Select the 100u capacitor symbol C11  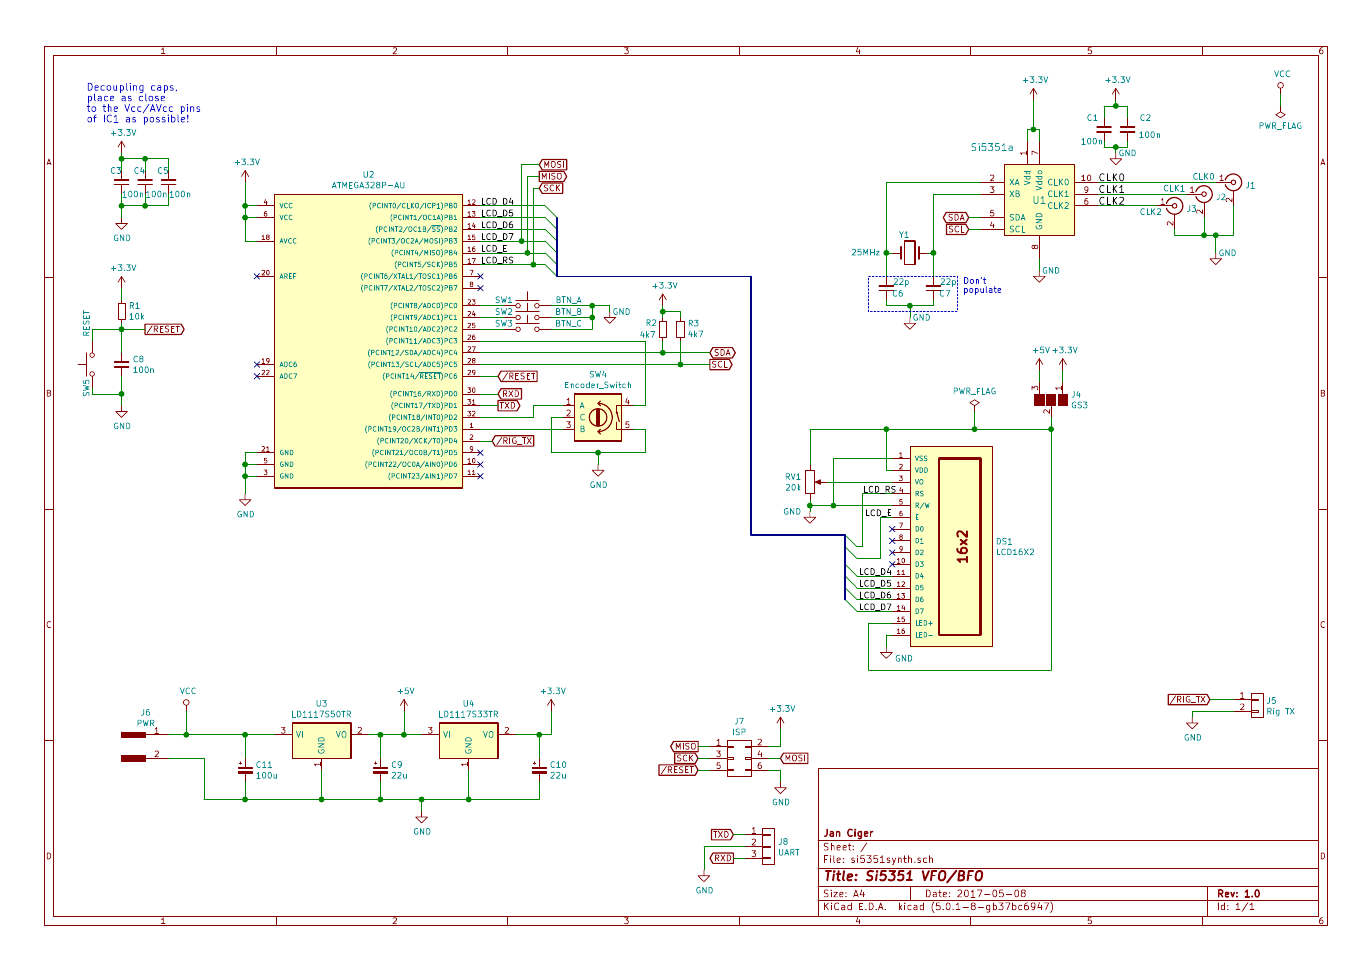(x=245, y=769)
